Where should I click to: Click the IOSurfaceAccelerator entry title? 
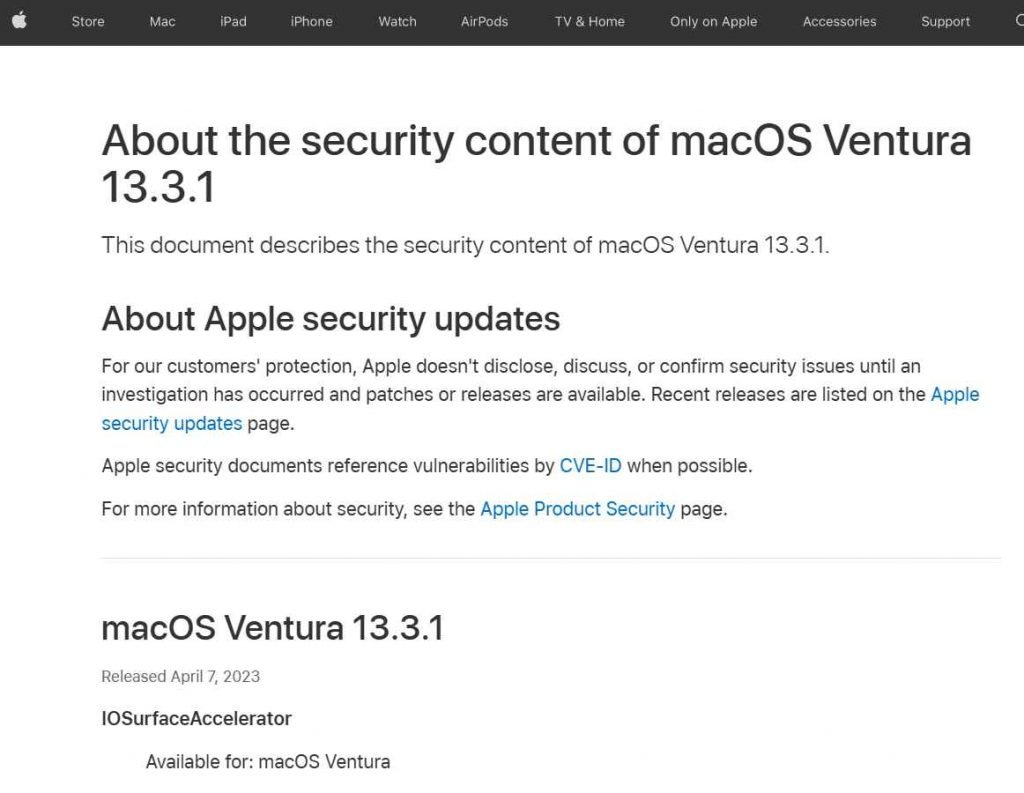click(196, 719)
